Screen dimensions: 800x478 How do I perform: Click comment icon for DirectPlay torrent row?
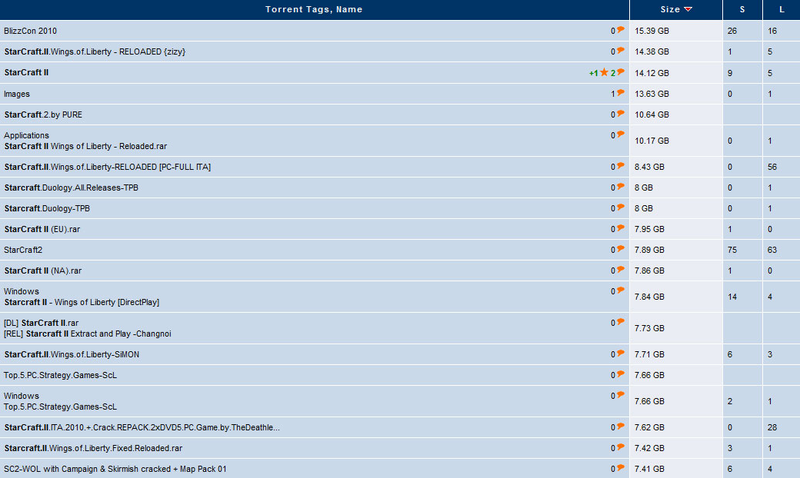620,291
